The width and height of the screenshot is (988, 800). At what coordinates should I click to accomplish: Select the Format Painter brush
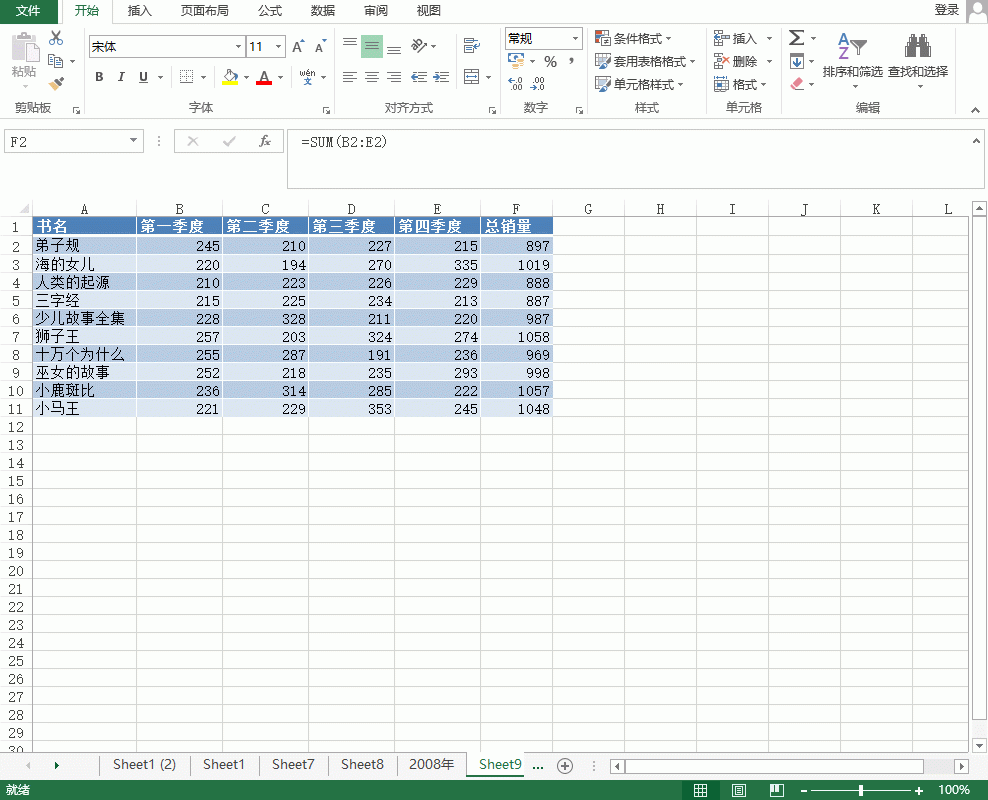[x=56, y=84]
